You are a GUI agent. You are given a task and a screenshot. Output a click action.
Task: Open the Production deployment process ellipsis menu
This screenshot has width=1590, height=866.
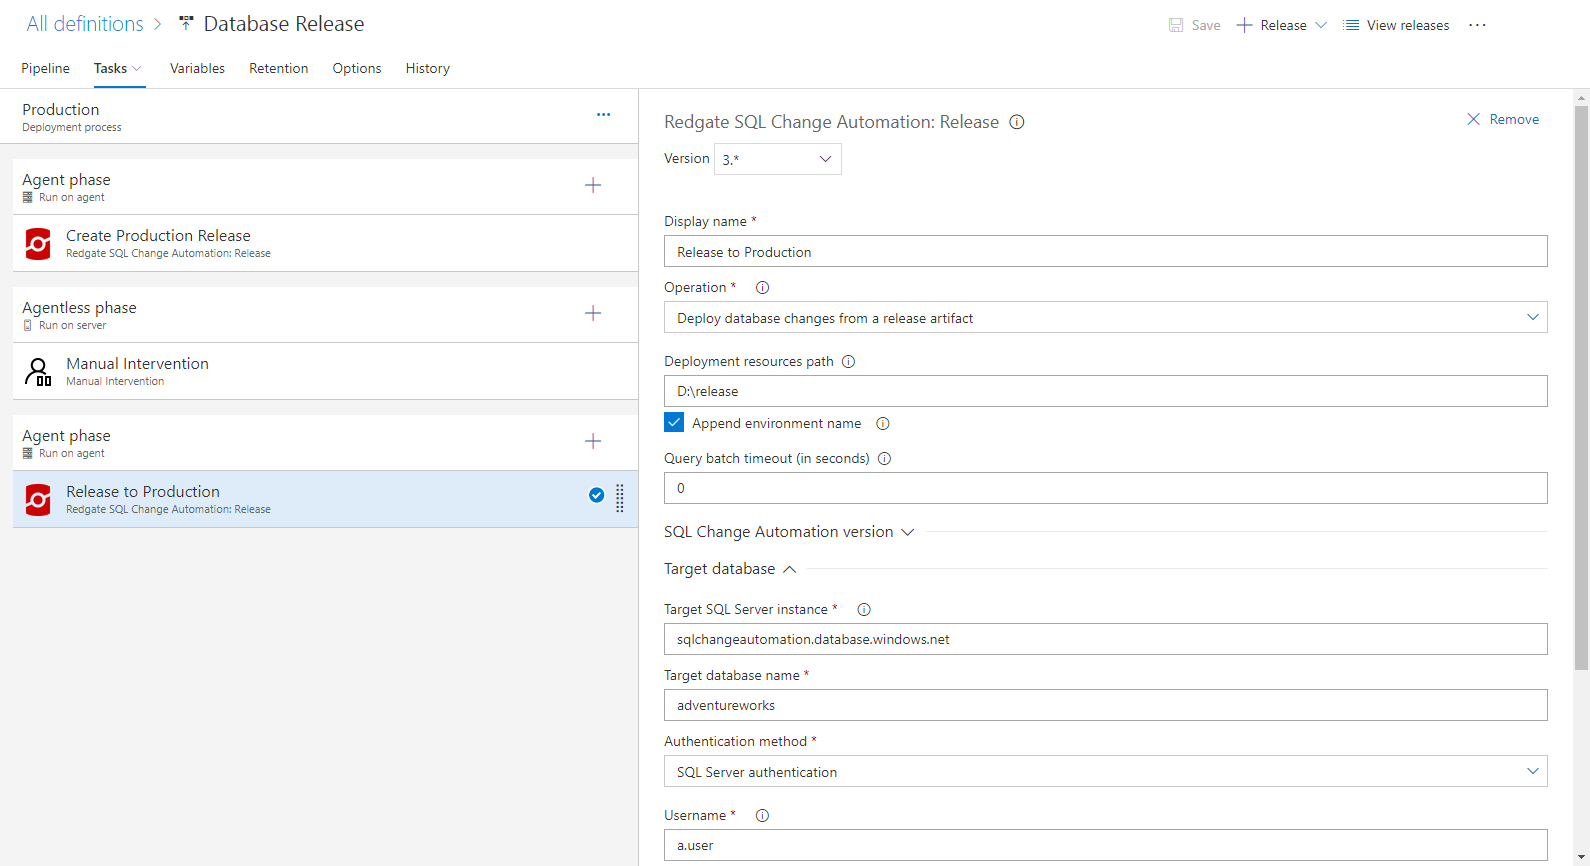(603, 115)
